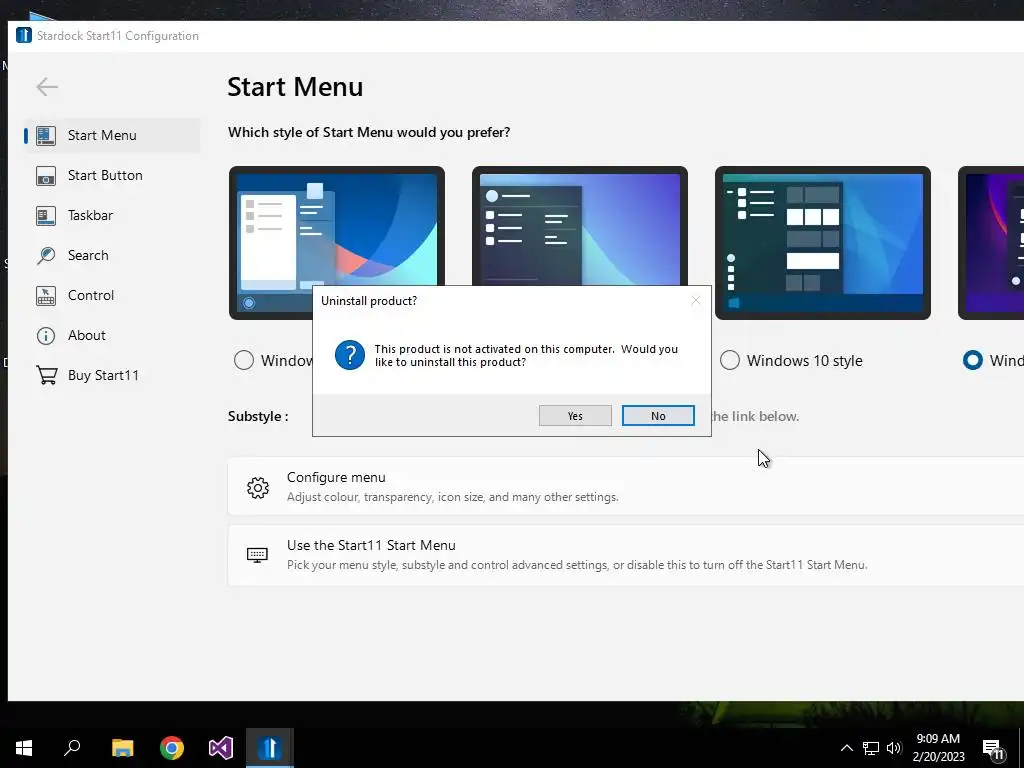Click the Control keyboard sidebar icon
The image size is (1024, 768).
pyautogui.click(x=46, y=296)
